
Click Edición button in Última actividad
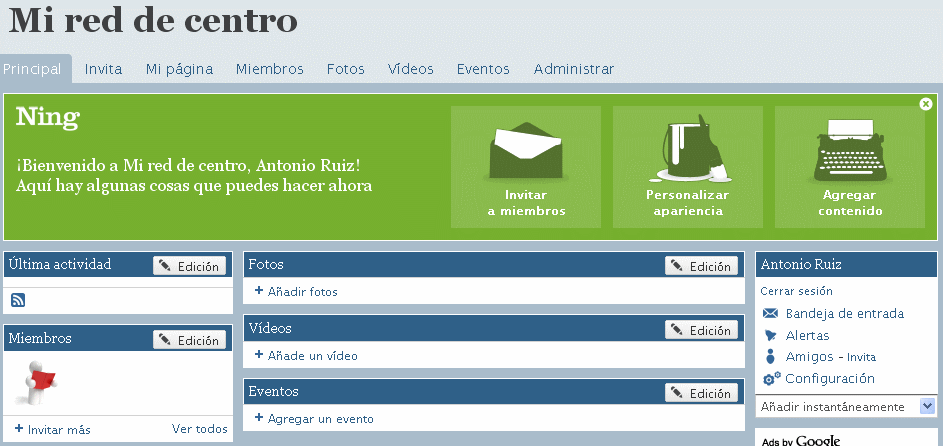click(x=189, y=266)
